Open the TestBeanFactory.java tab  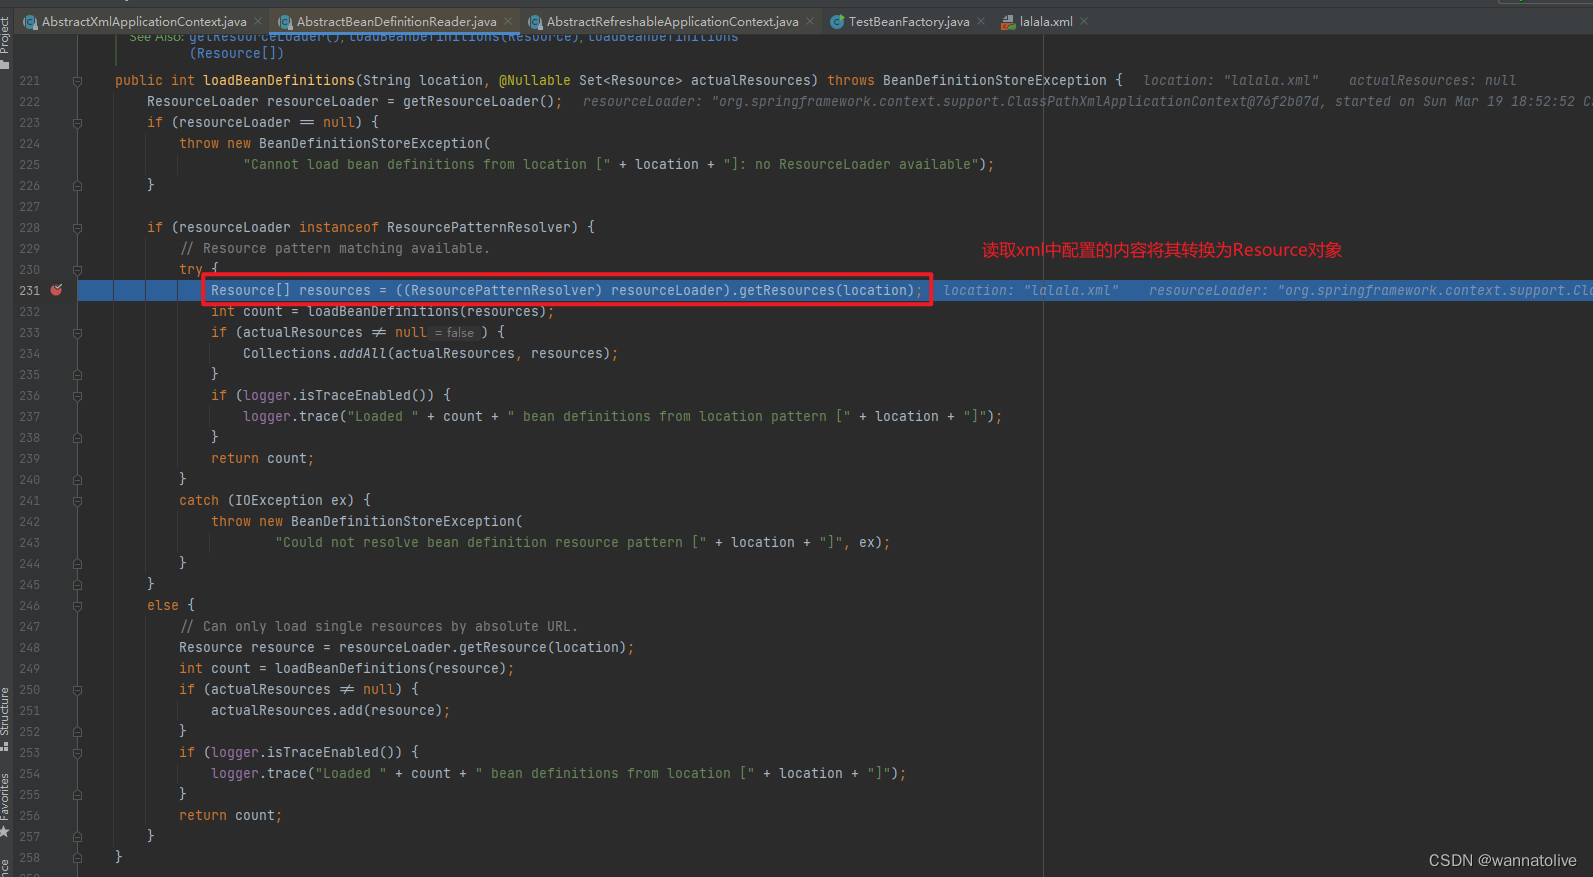909,21
